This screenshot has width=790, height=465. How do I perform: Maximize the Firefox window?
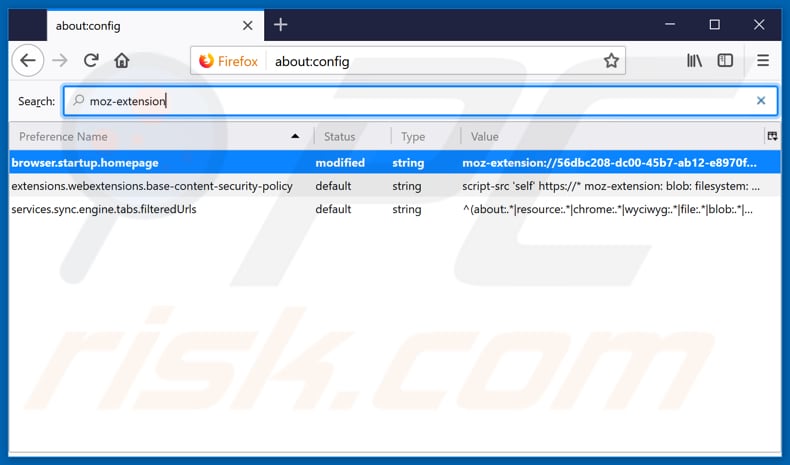pos(714,24)
